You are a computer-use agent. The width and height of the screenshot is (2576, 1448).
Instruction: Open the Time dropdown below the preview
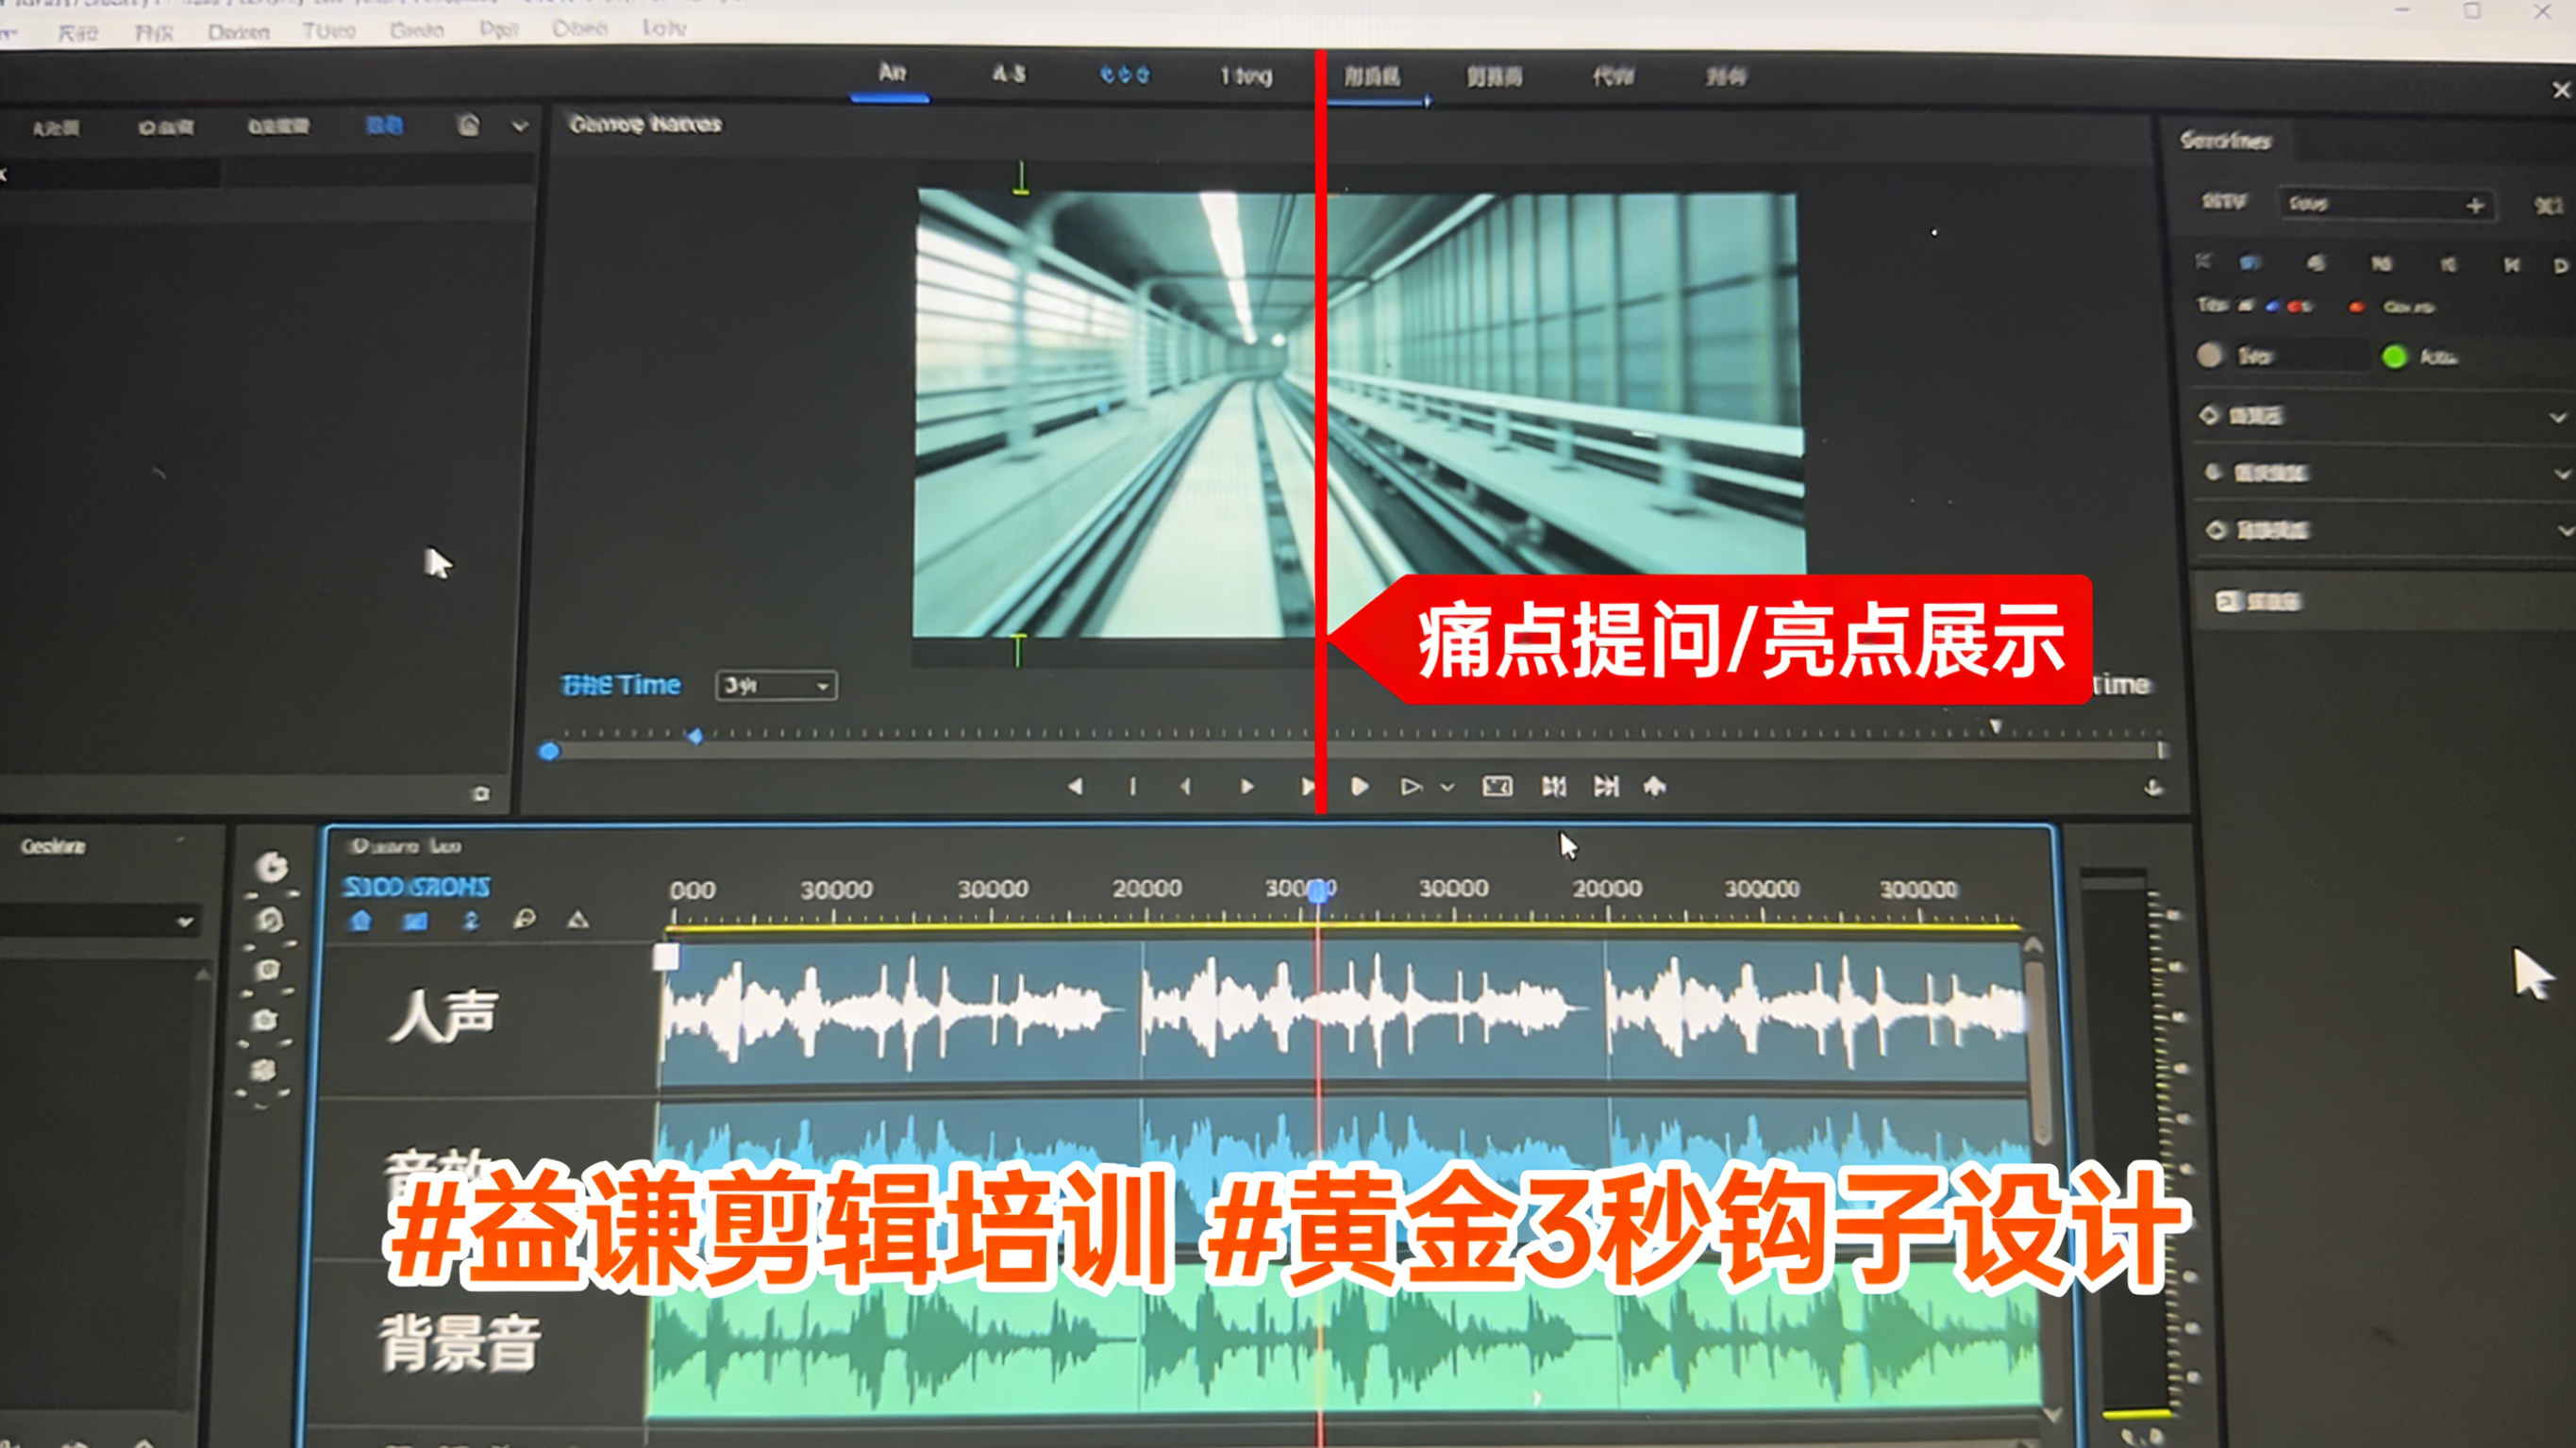point(777,686)
